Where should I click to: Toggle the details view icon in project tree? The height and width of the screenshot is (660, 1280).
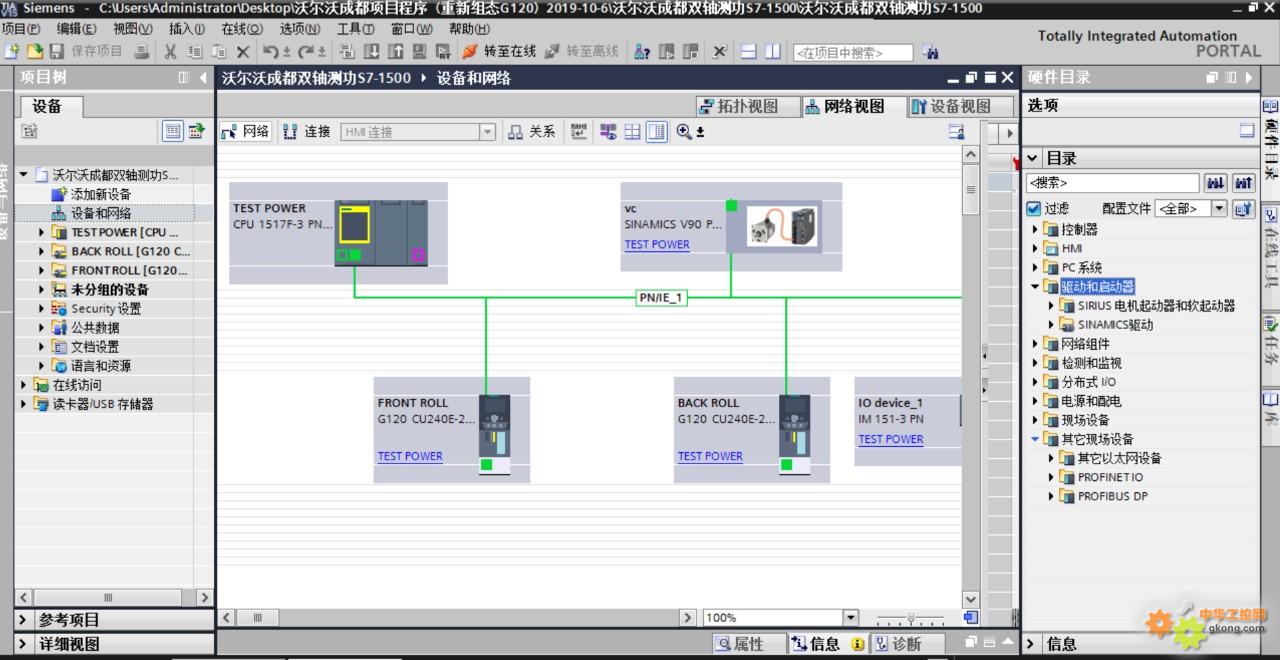(173, 131)
